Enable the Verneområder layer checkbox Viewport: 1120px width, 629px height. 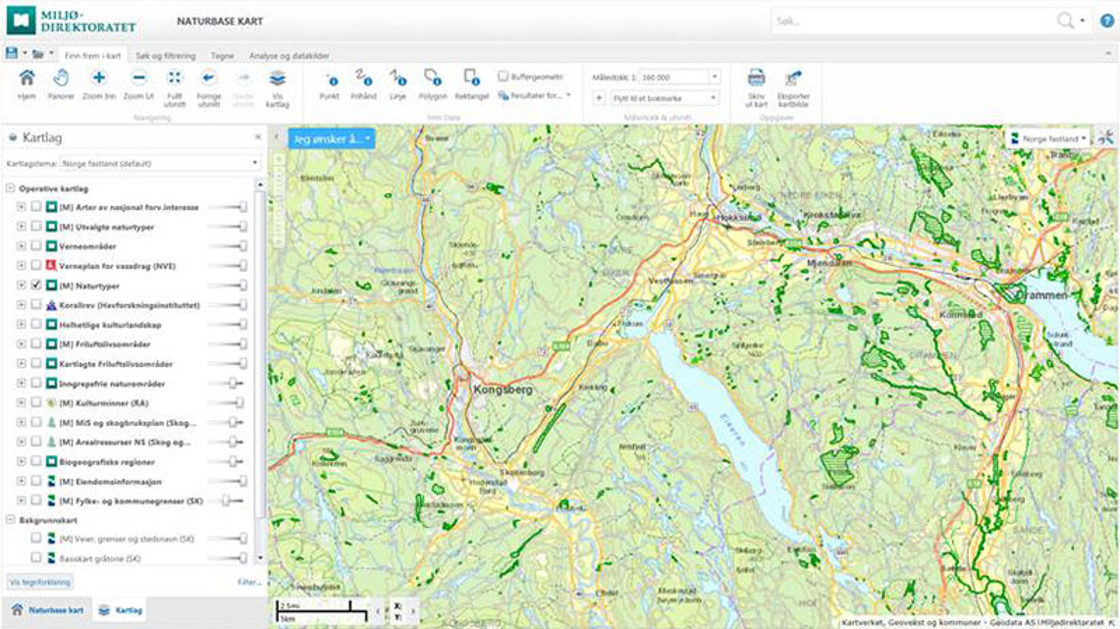(37, 246)
